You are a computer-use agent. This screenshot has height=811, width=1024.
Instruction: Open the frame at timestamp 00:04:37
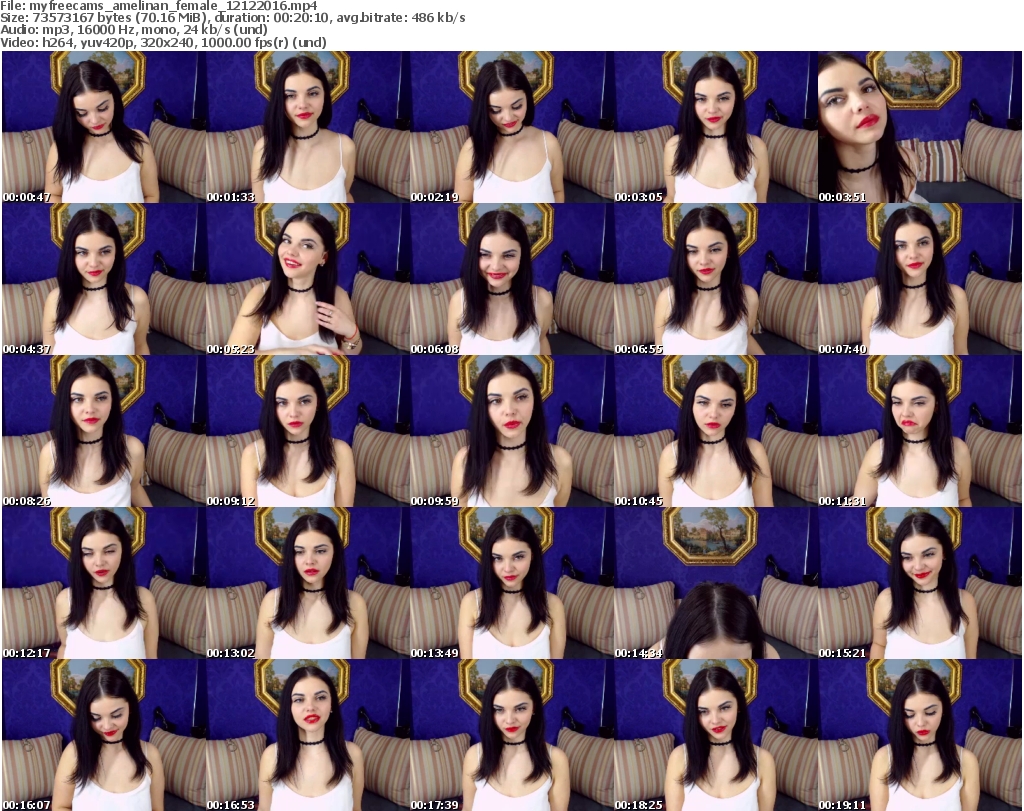pyautogui.click(x=104, y=279)
